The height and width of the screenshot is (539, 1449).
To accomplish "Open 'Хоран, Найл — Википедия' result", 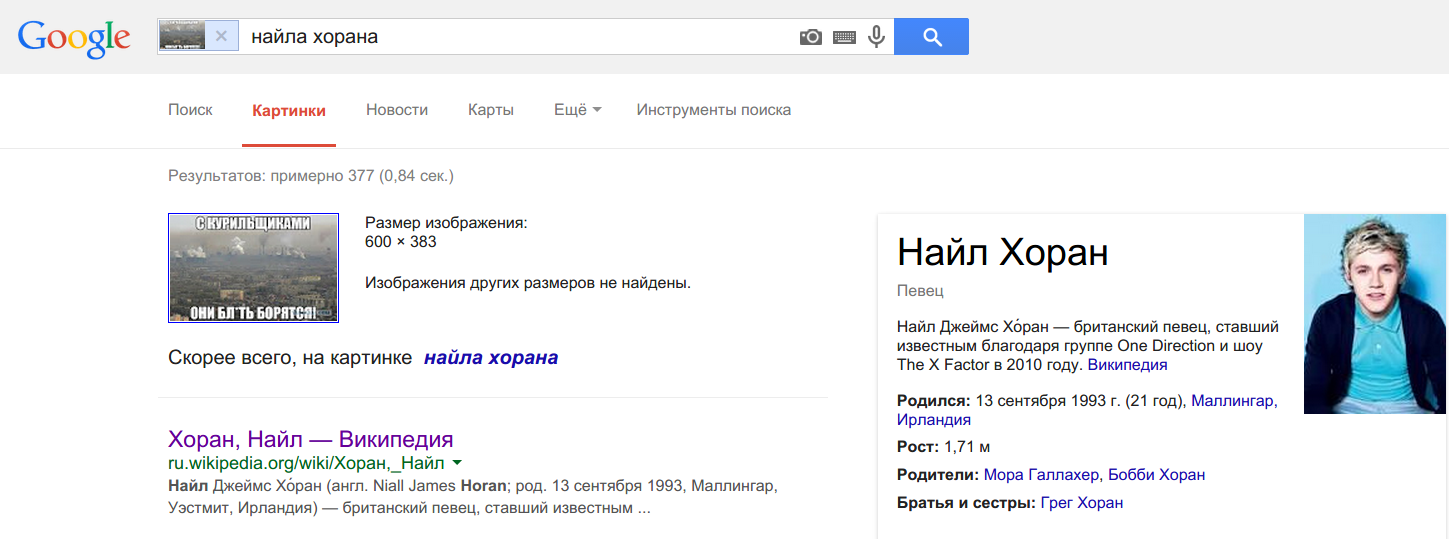I will (311, 439).
